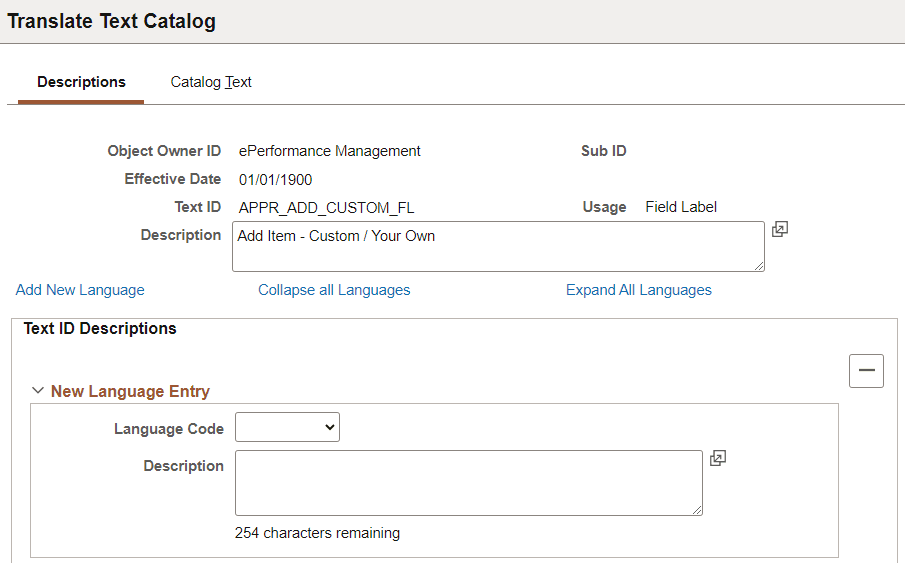Grab resize handle of top Description textarea
The image size is (905, 563).
click(759, 265)
